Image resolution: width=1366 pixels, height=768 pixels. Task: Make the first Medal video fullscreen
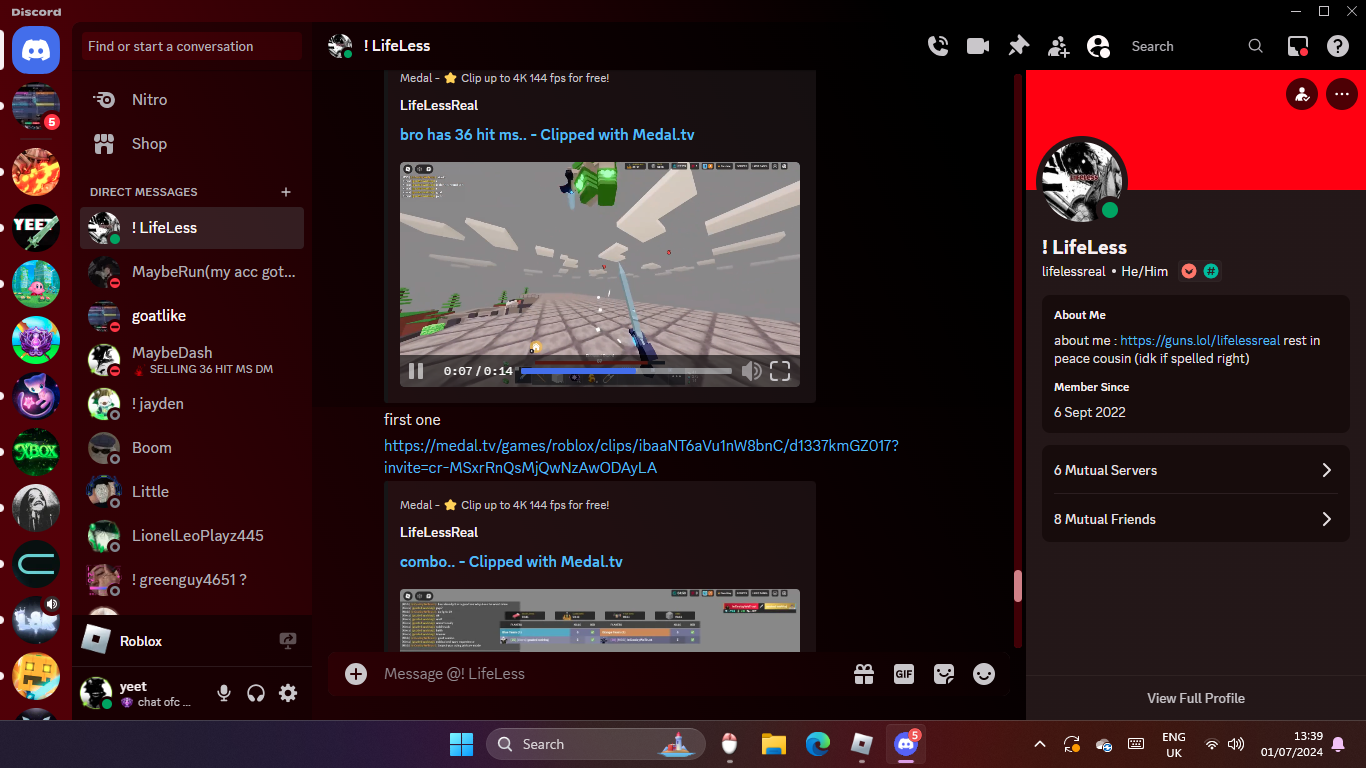coord(780,371)
